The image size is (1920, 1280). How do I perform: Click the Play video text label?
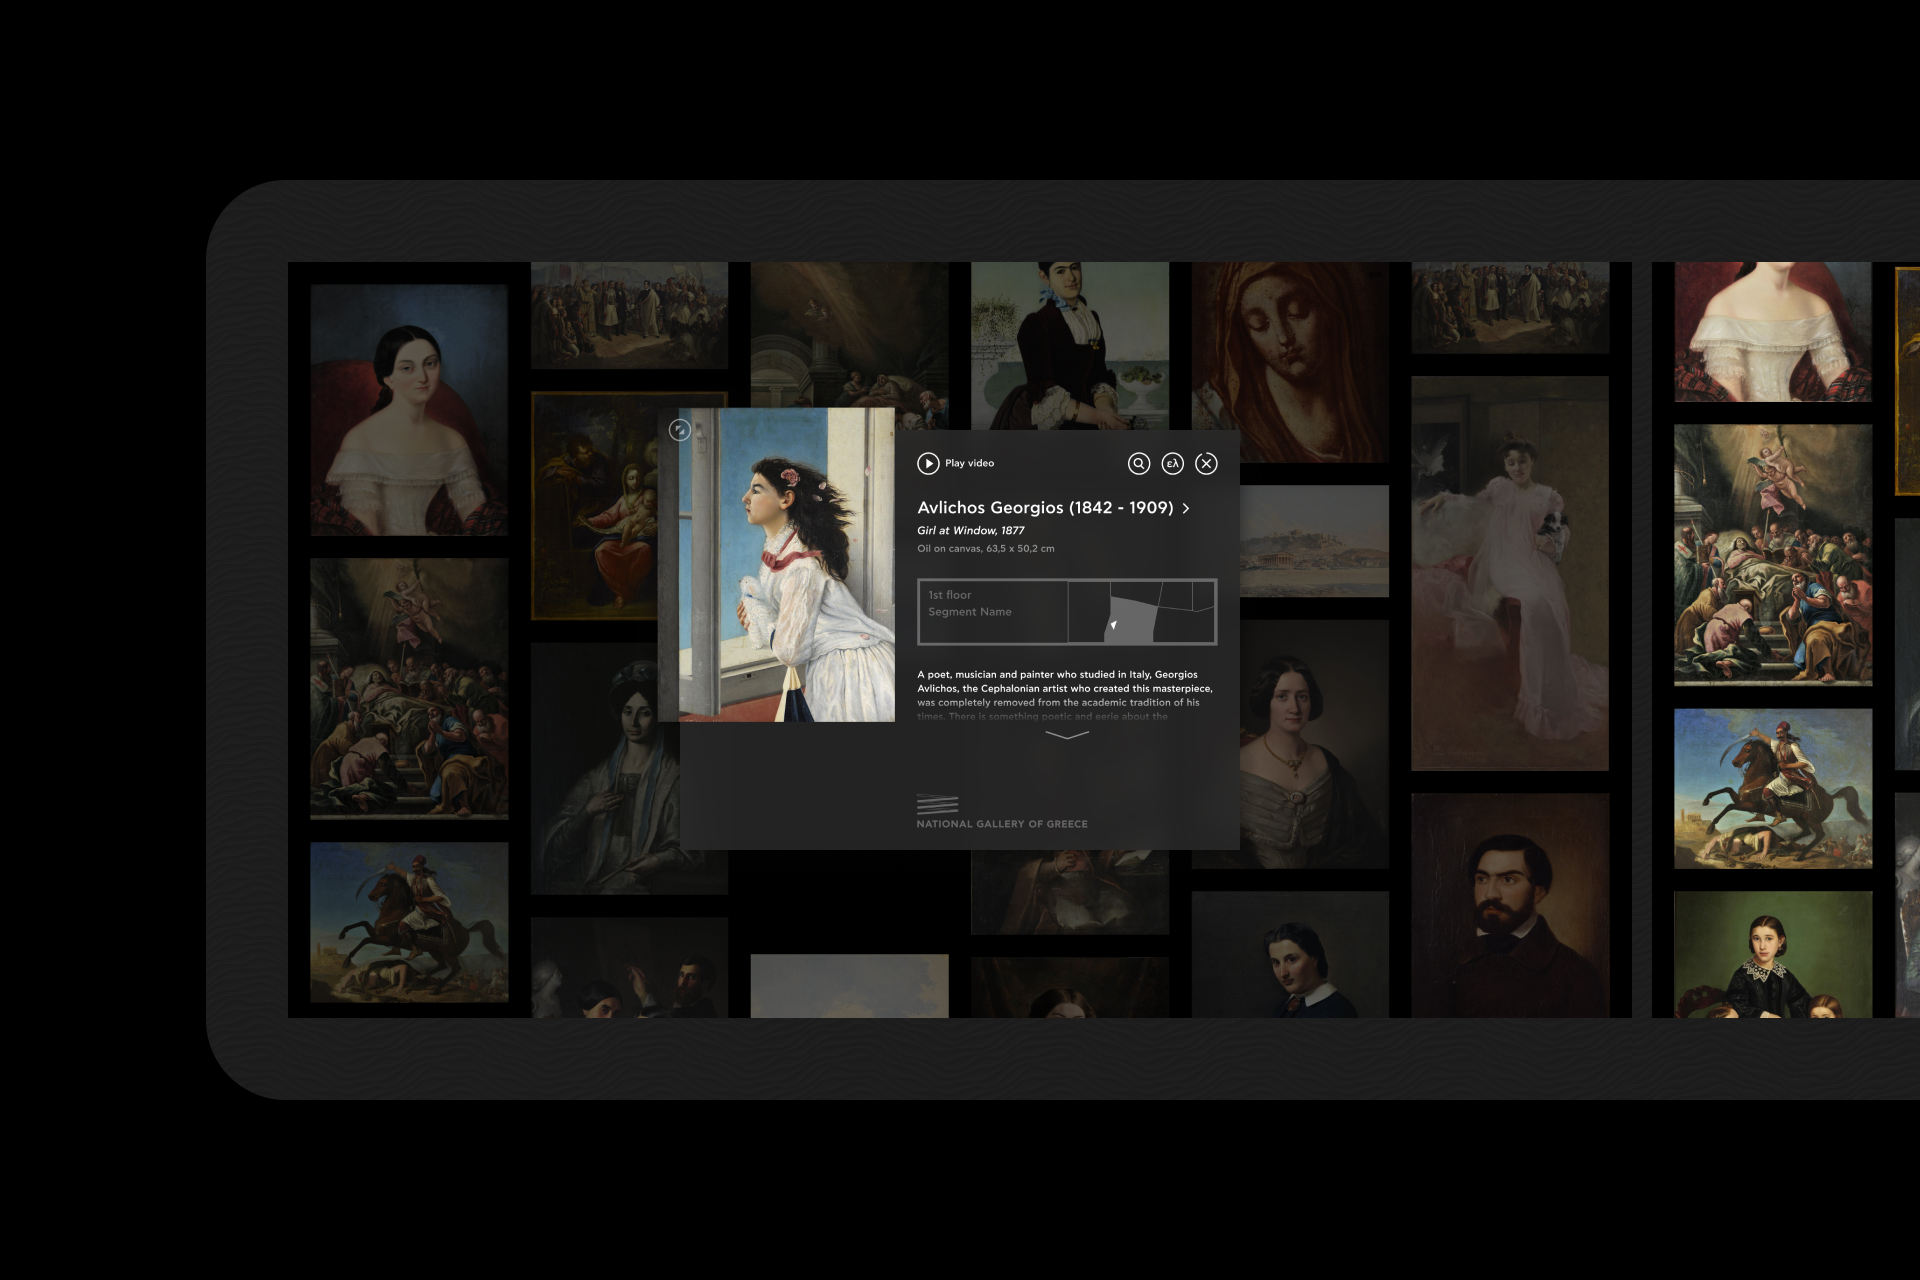click(x=969, y=463)
